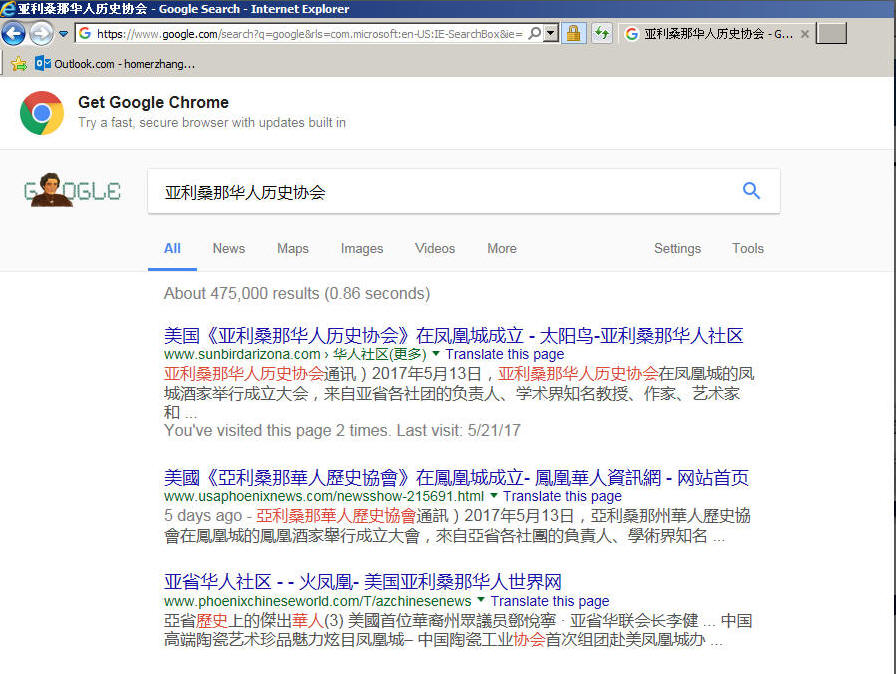Switch to the Videos tab
This screenshot has width=896, height=674.
tap(435, 248)
